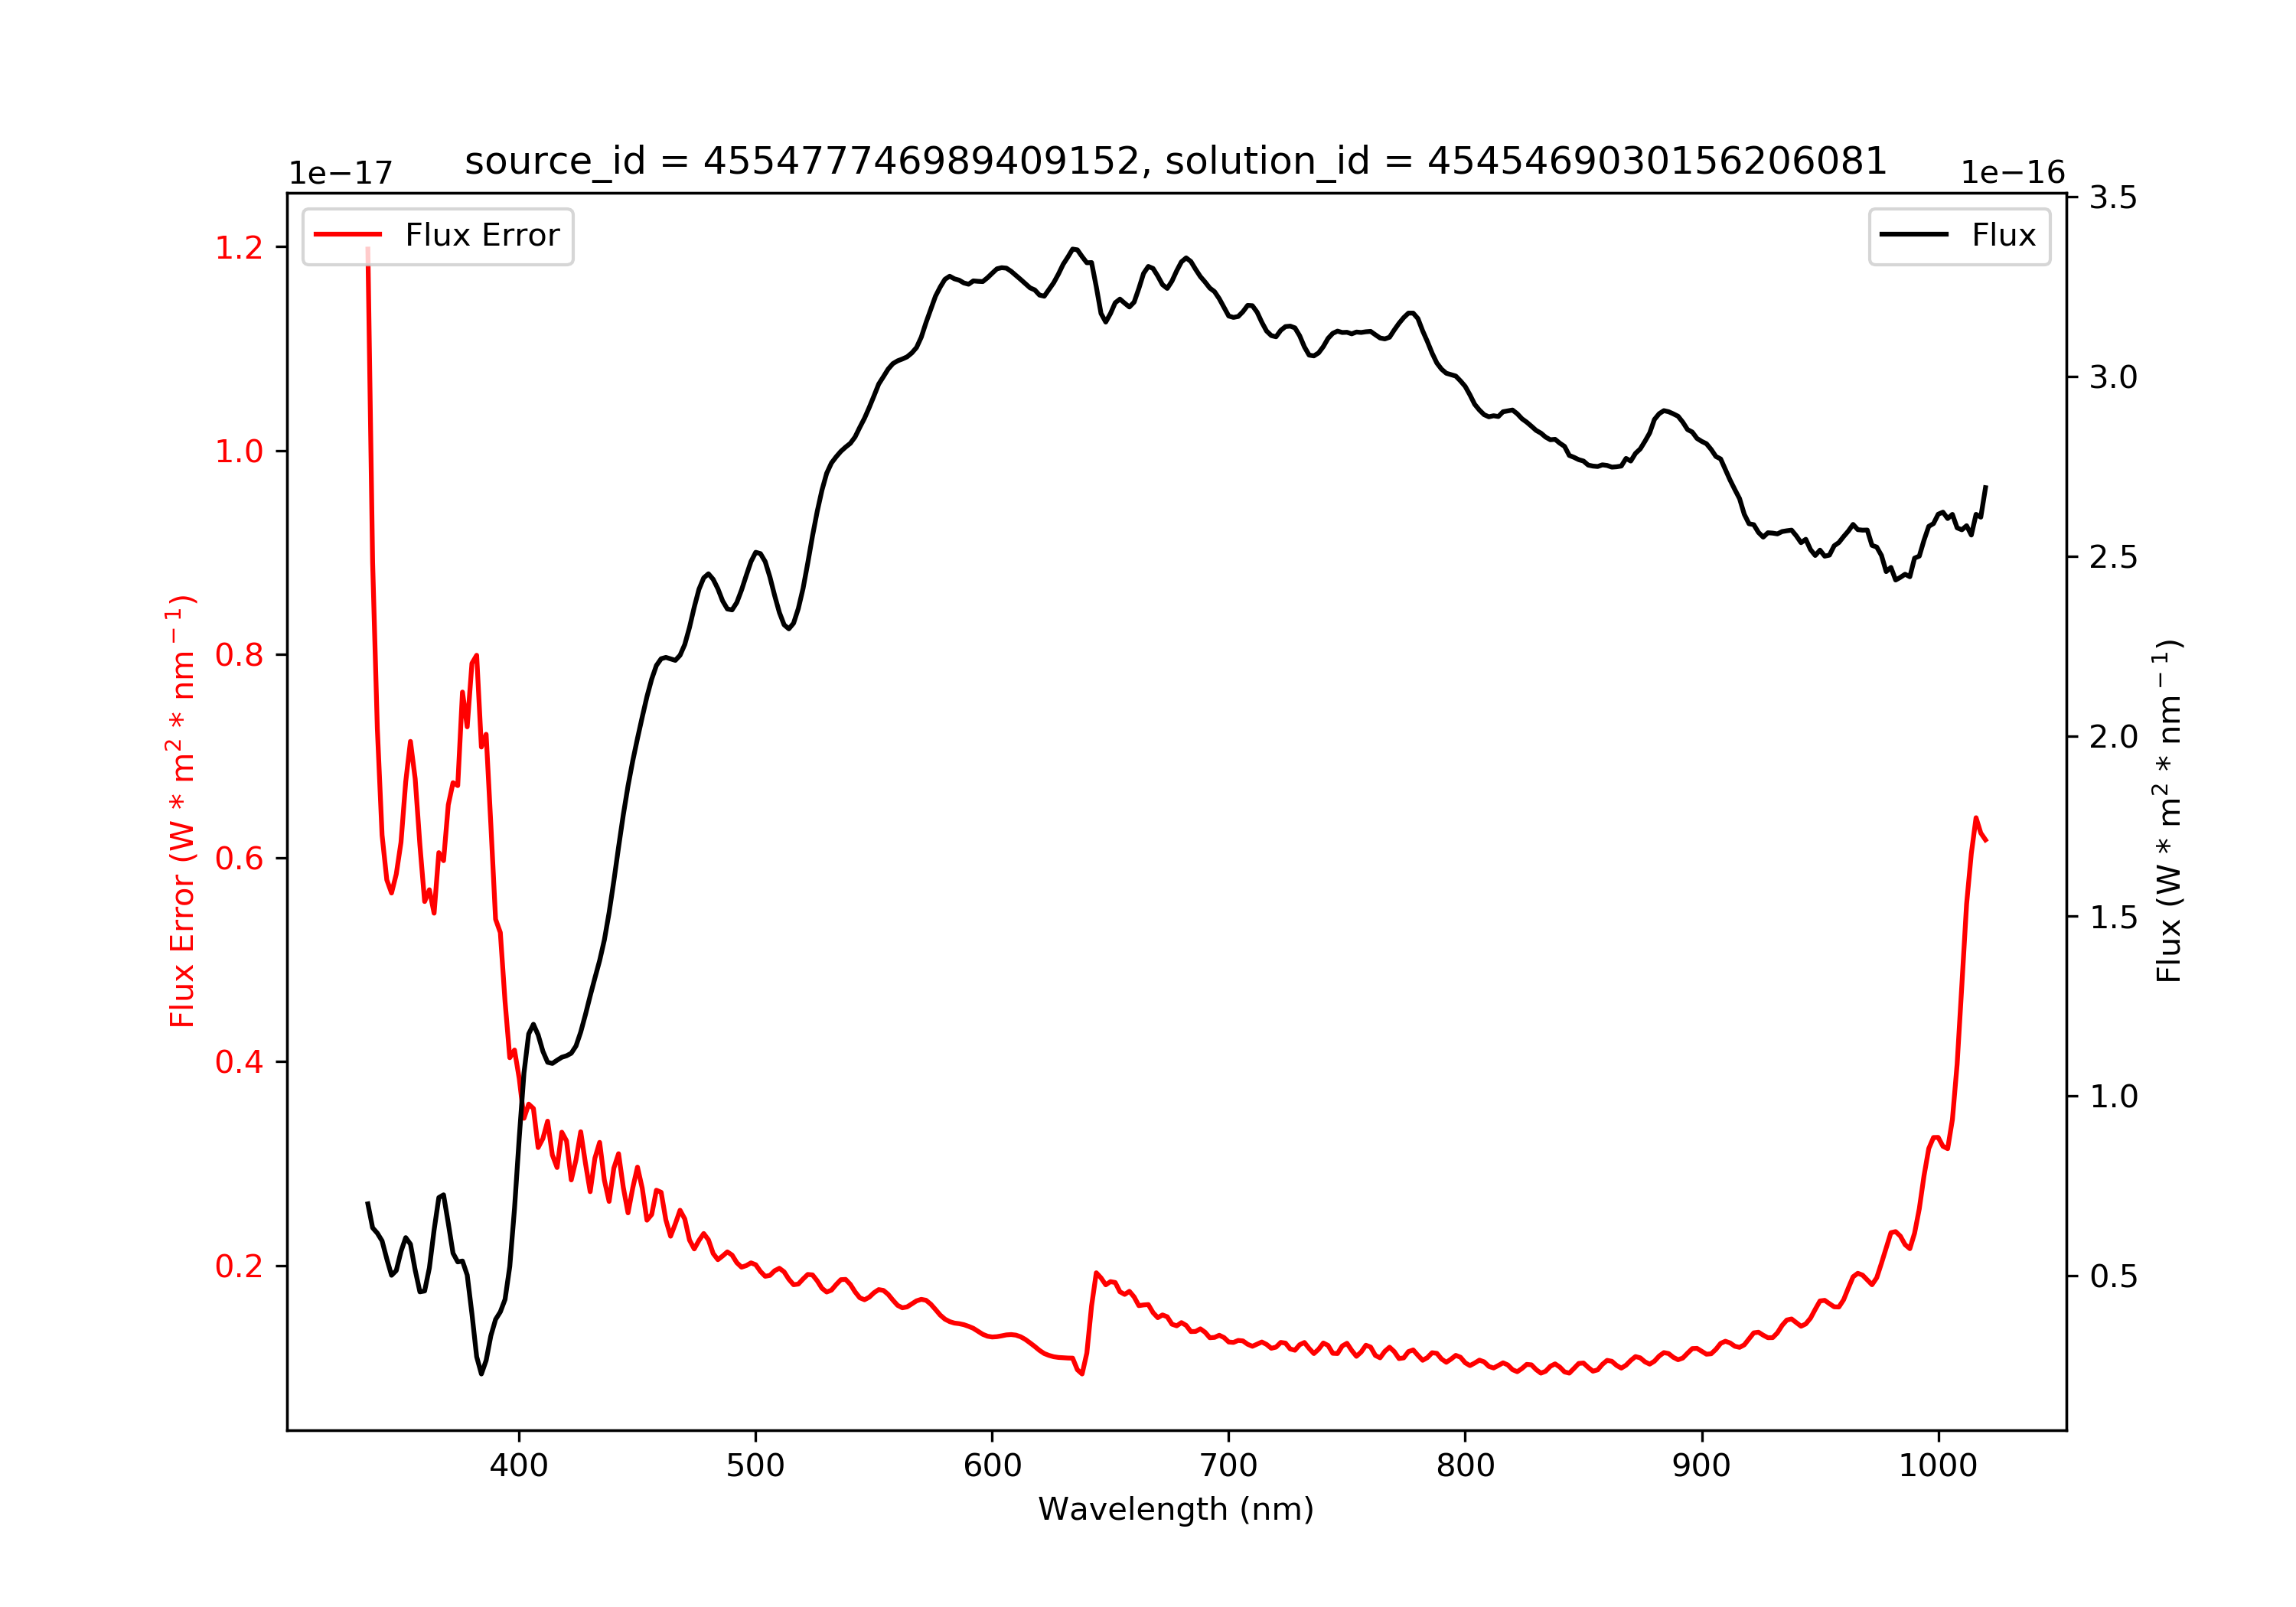Click the 900 tick on wavelength axis
2296x1607 pixels.
coord(1702,1466)
